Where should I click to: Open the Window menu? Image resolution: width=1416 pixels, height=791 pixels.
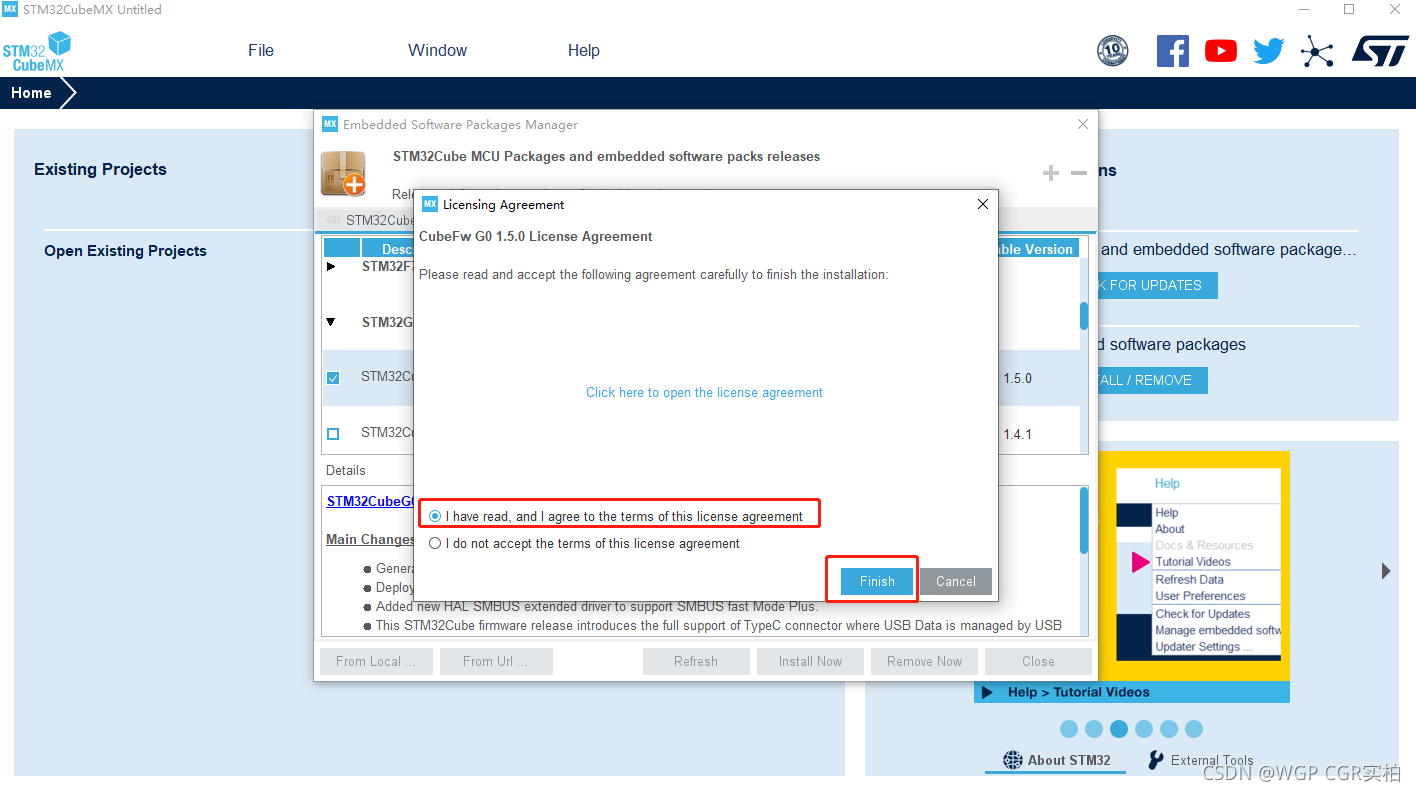pyautogui.click(x=437, y=51)
